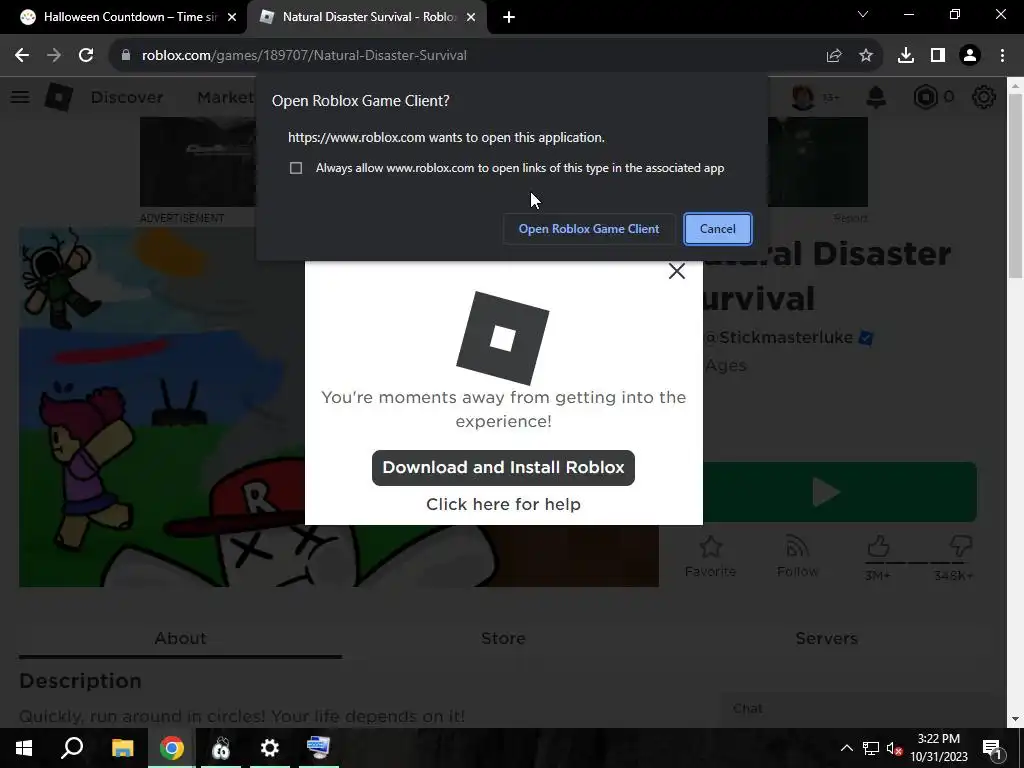1024x768 pixels.
Task: Open the Chrome profile avatar
Action: tap(970, 56)
